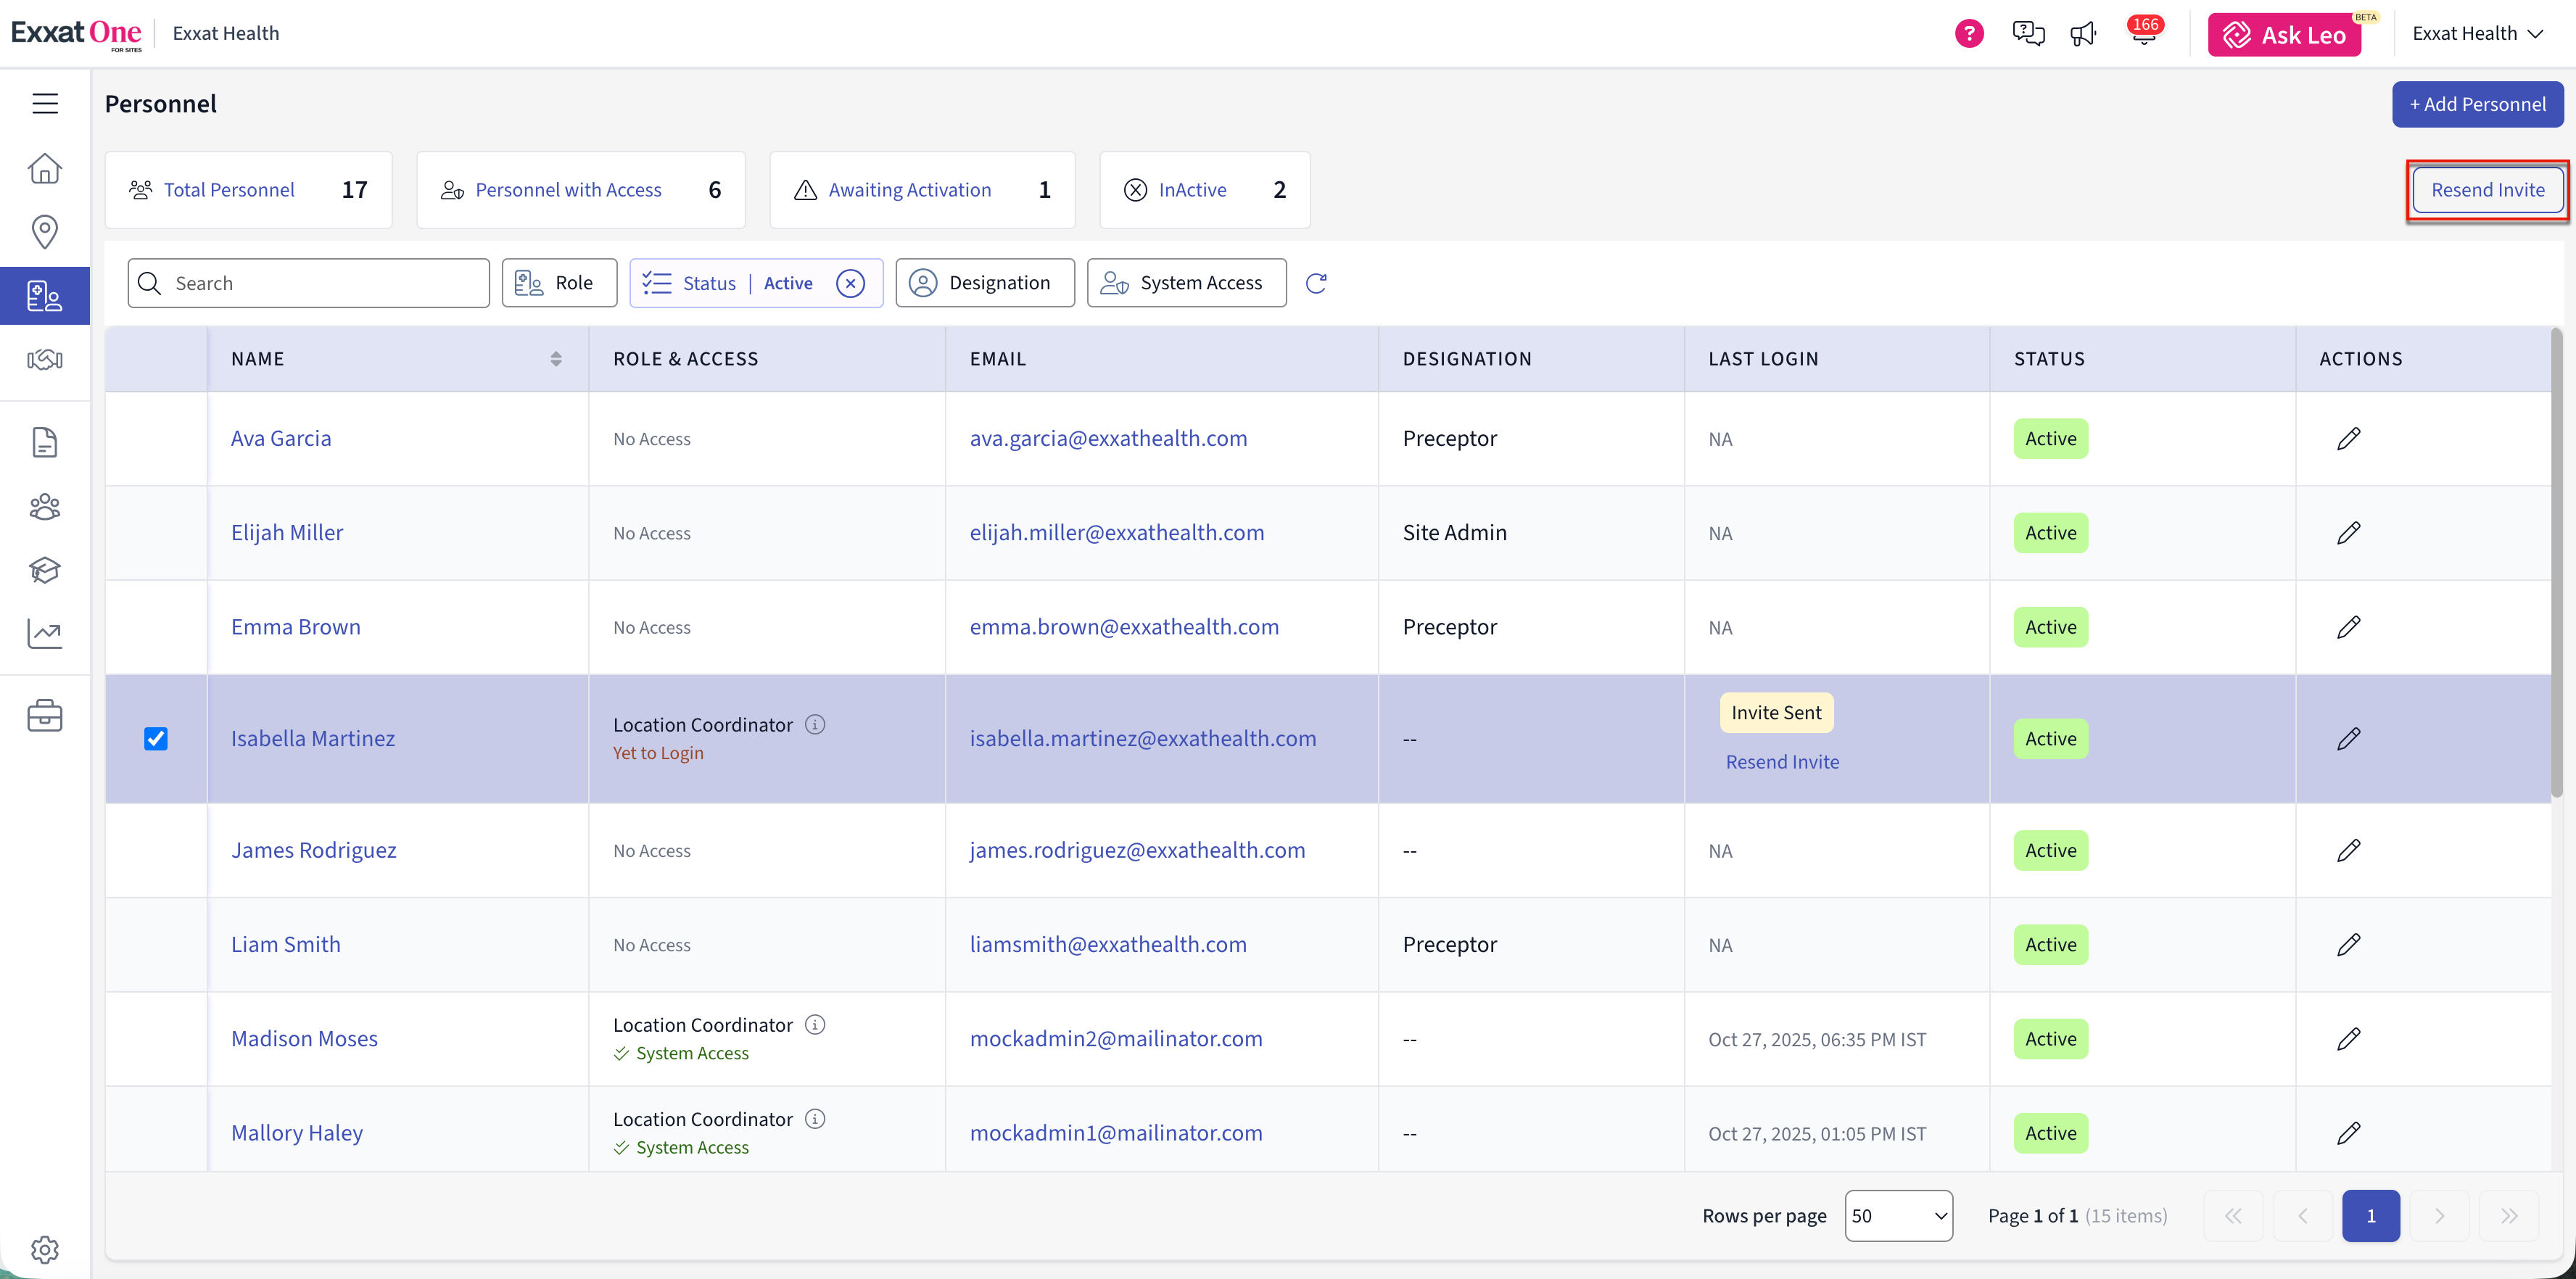Email mockadmin1@mailinator.com
Viewport: 2576px width, 1279px height.
point(1116,1133)
